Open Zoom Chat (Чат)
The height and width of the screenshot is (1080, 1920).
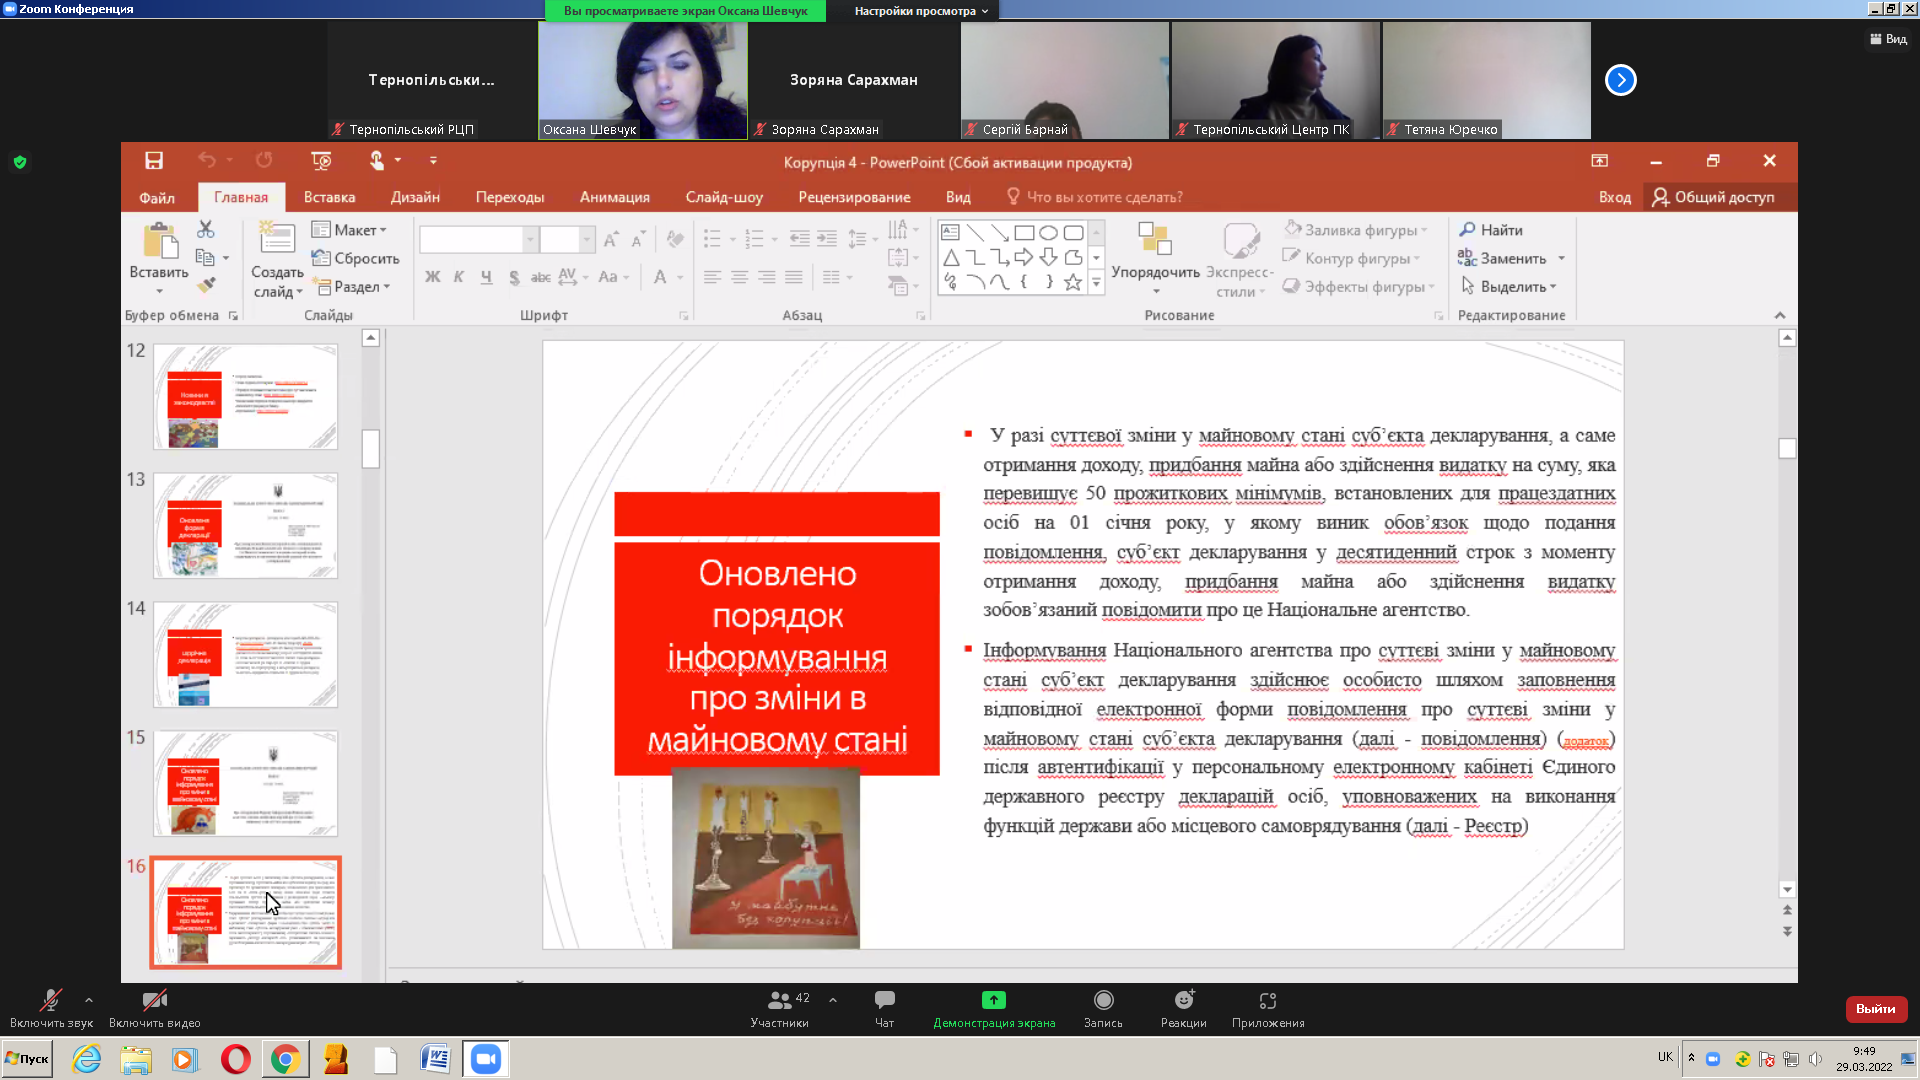coord(885,1008)
